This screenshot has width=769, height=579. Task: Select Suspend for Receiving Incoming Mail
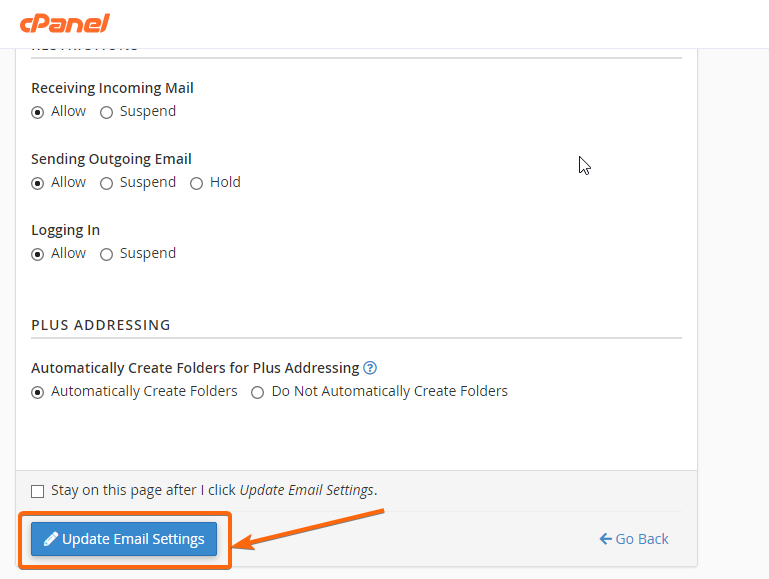pyautogui.click(x=106, y=112)
